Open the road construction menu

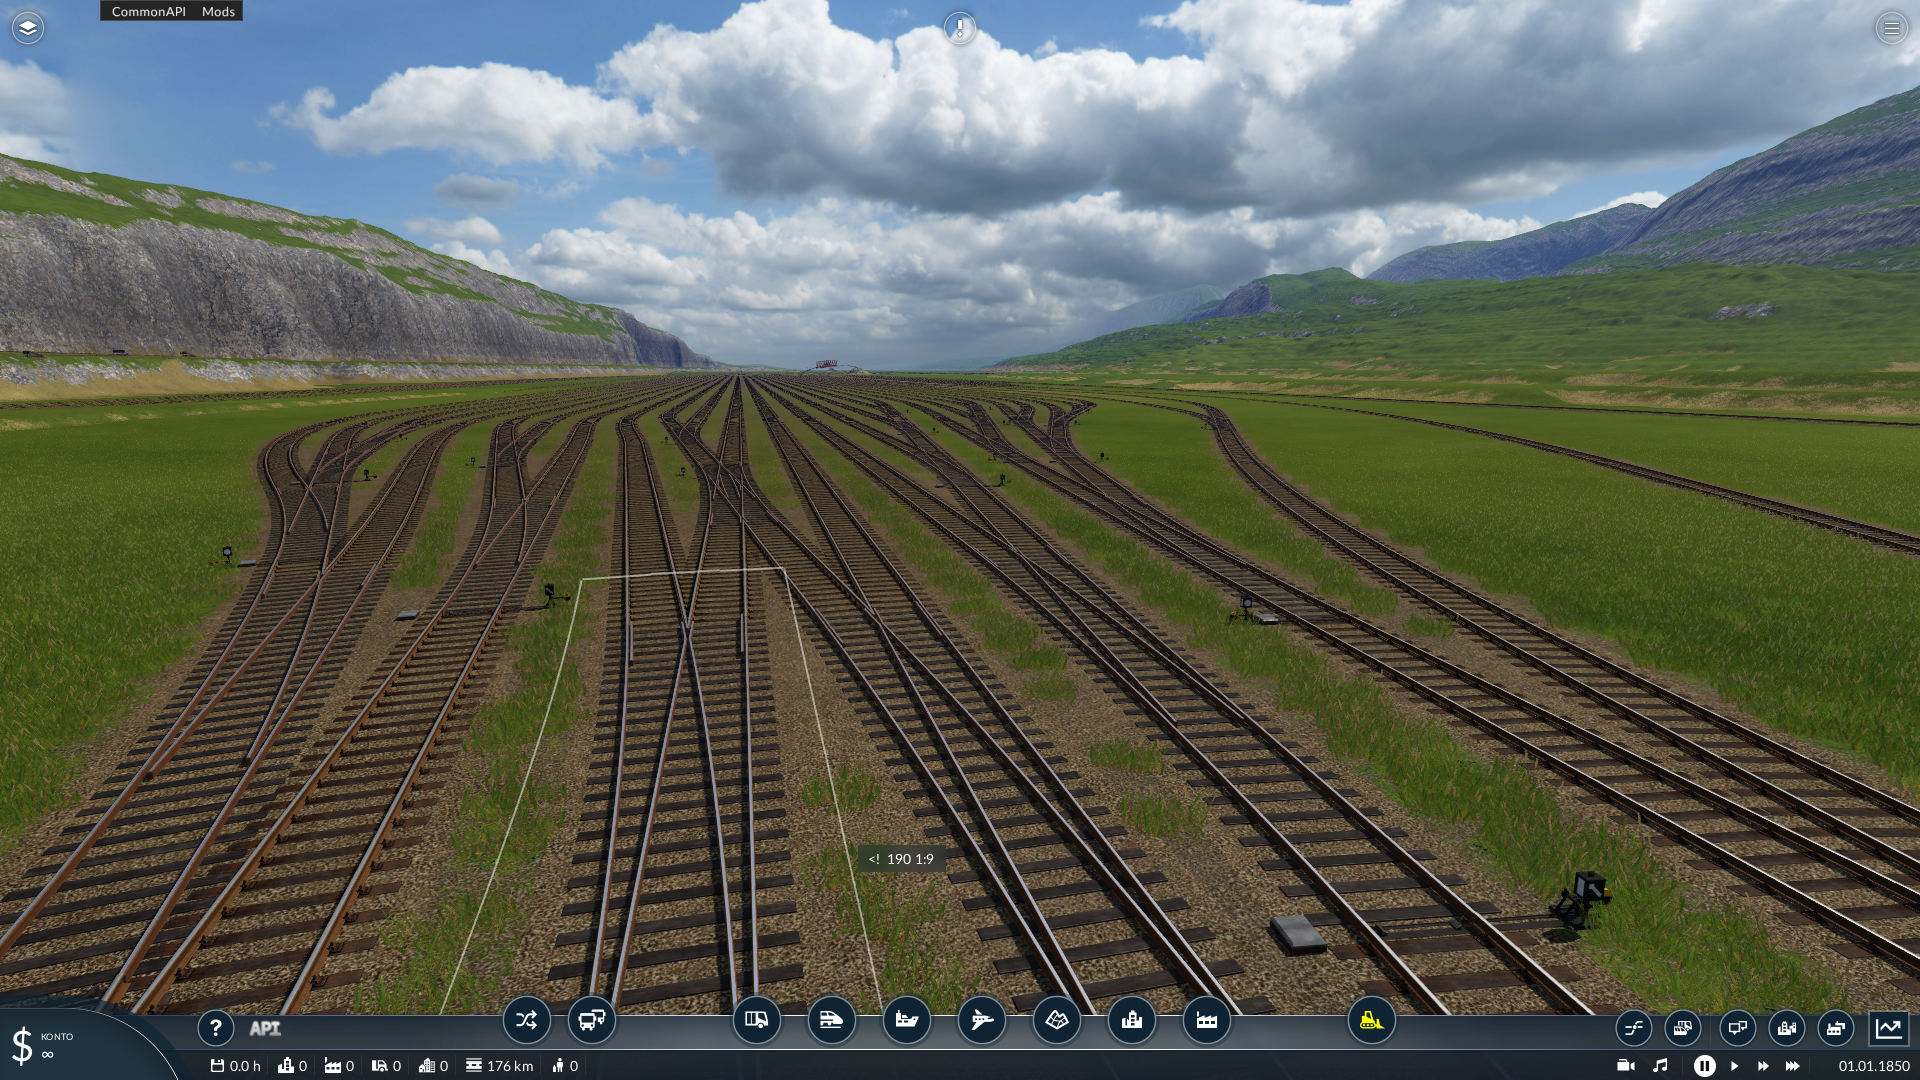[756, 1020]
